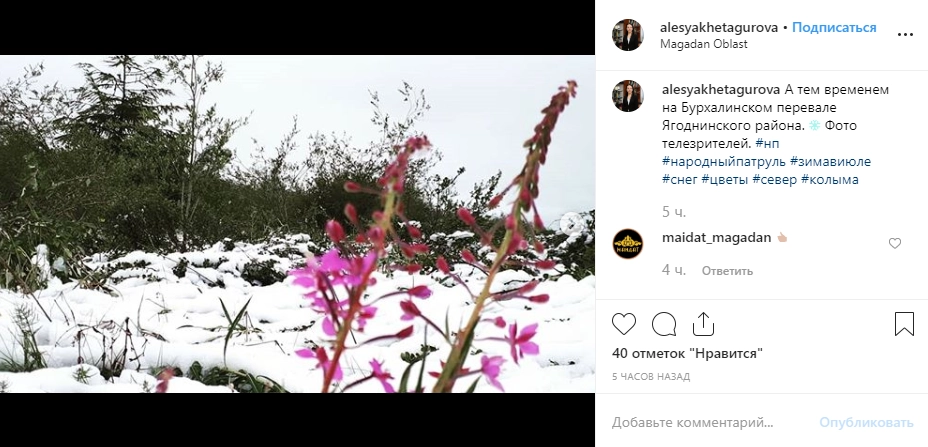Viewport: 928px width, 447px height.
Task: Like the post with heart icon
Action: [624, 324]
